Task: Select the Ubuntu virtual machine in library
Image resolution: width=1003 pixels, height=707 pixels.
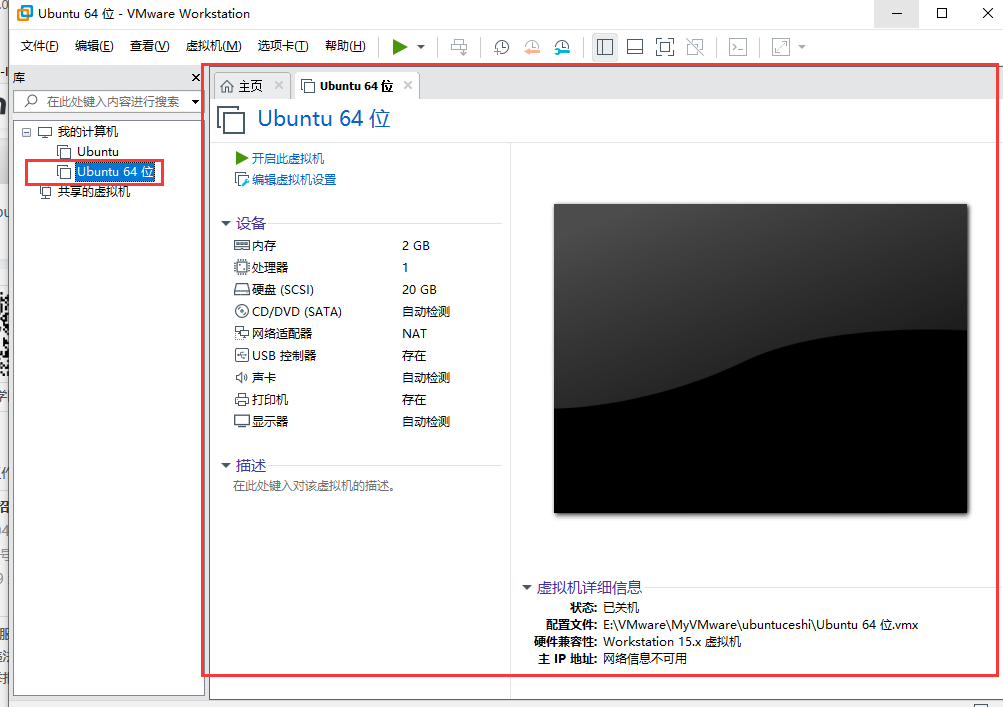Action: point(98,152)
